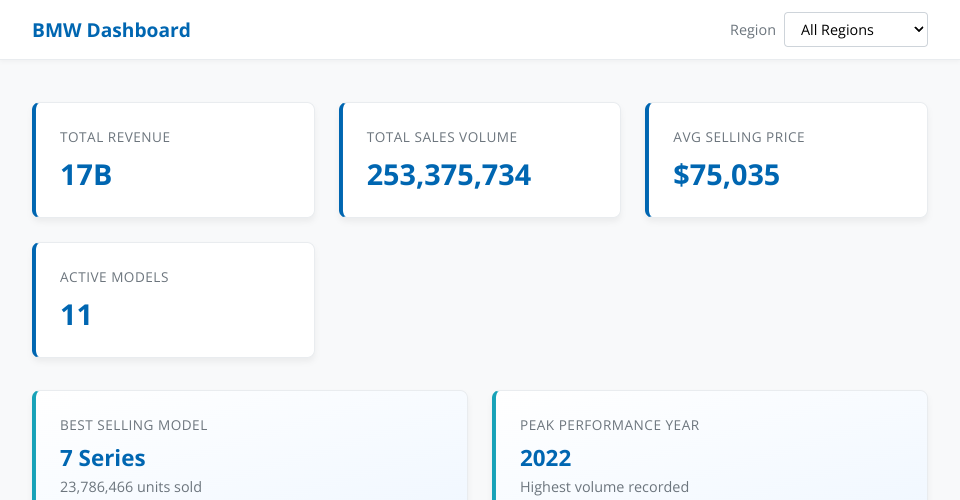The width and height of the screenshot is (960, 500).
Task: Select the 17B revenue value
Action: 86,175
